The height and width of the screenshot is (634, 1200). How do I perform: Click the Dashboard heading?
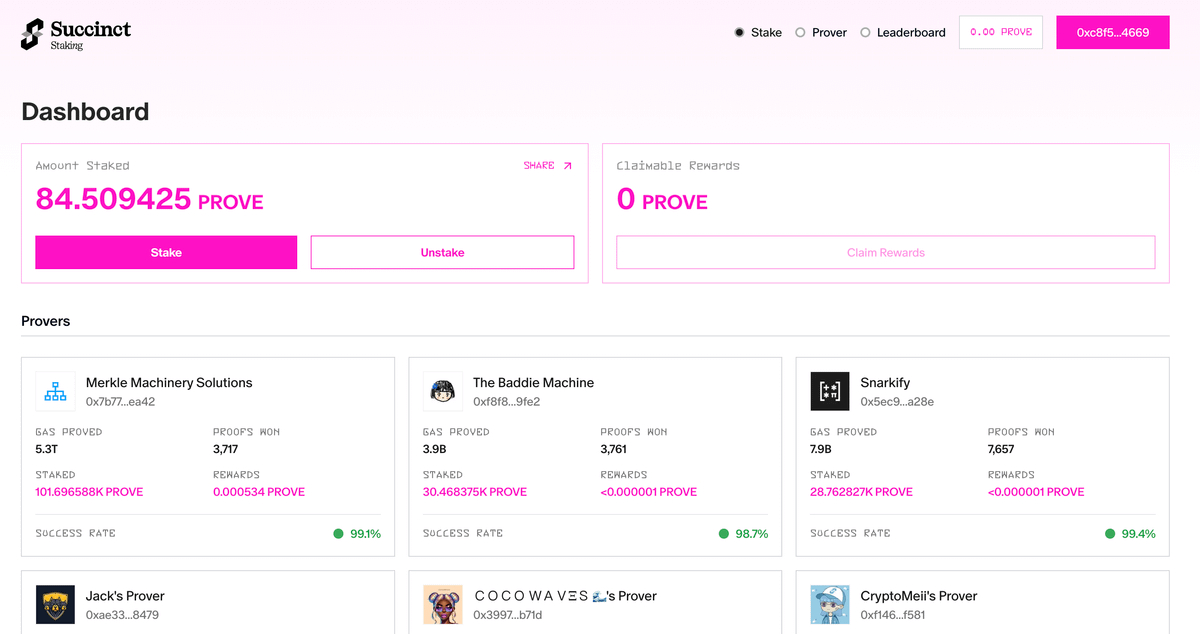click(85, 111)
